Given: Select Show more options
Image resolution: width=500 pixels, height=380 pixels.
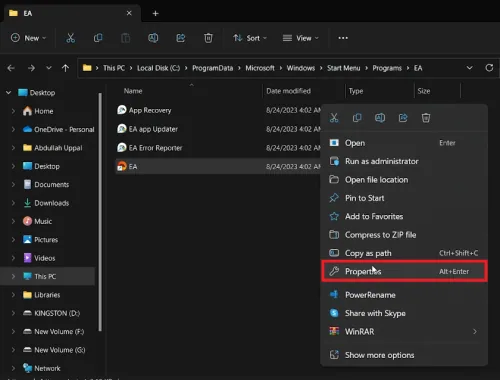Looking at the screenshot, I should coord(404,355).
